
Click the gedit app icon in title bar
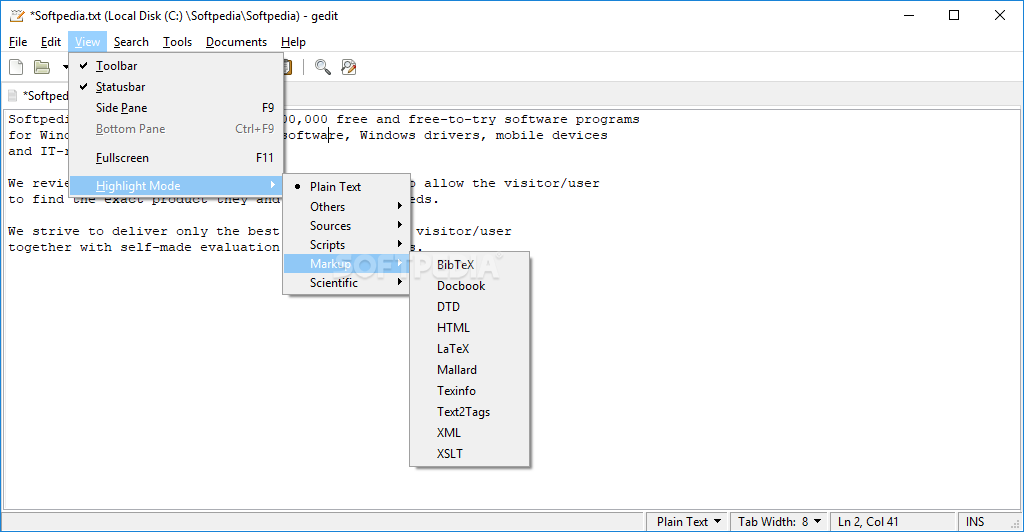17,16
